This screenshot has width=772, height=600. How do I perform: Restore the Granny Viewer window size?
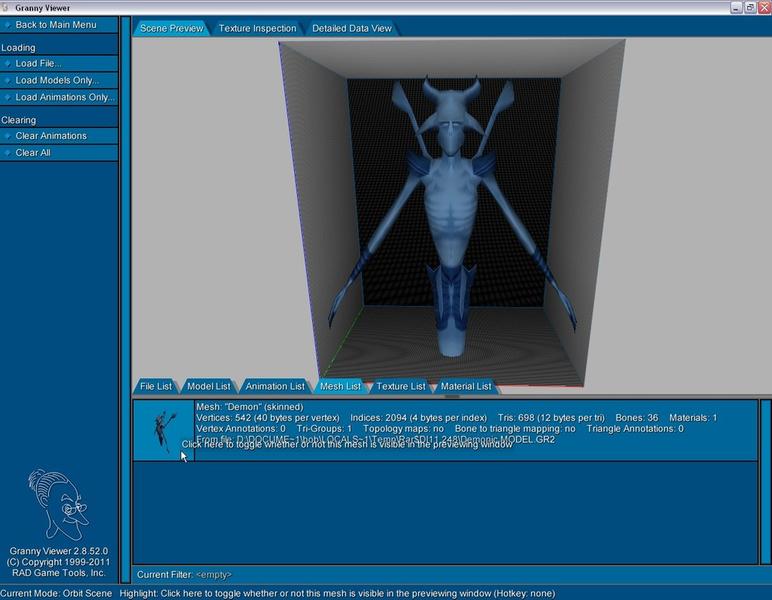(x=750, y=7)
